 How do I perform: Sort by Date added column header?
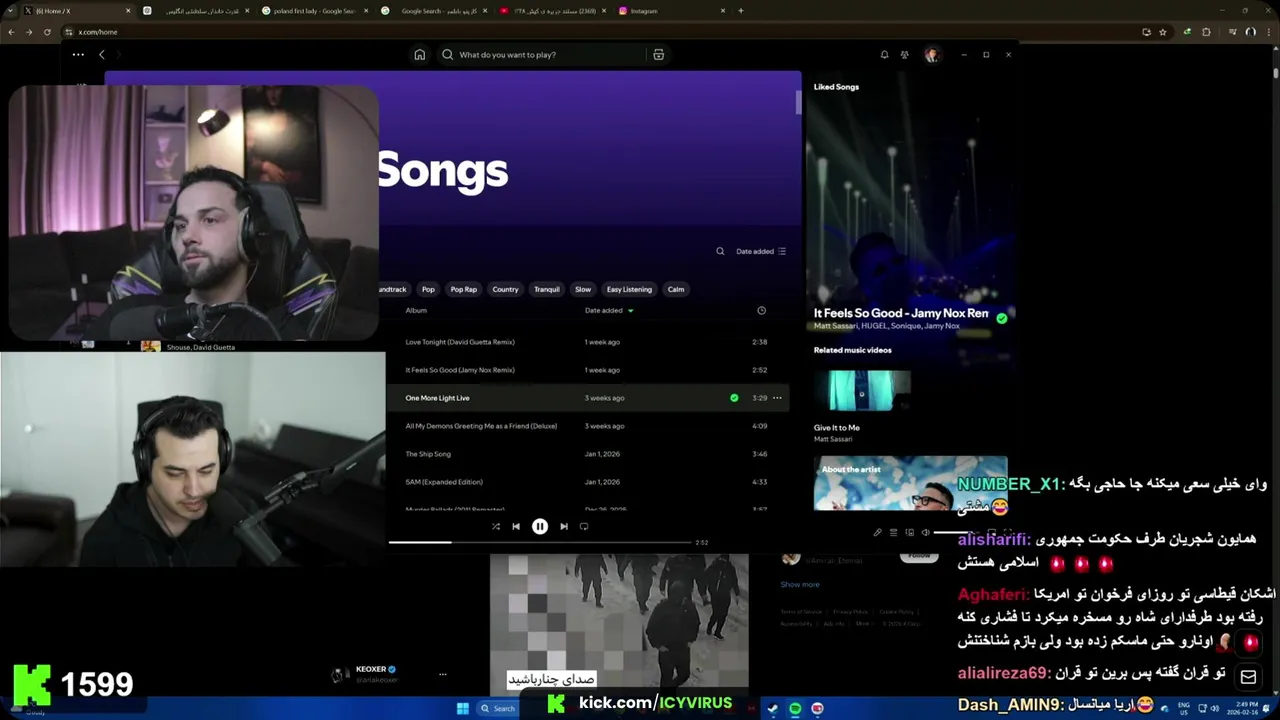tap(609, 310)
